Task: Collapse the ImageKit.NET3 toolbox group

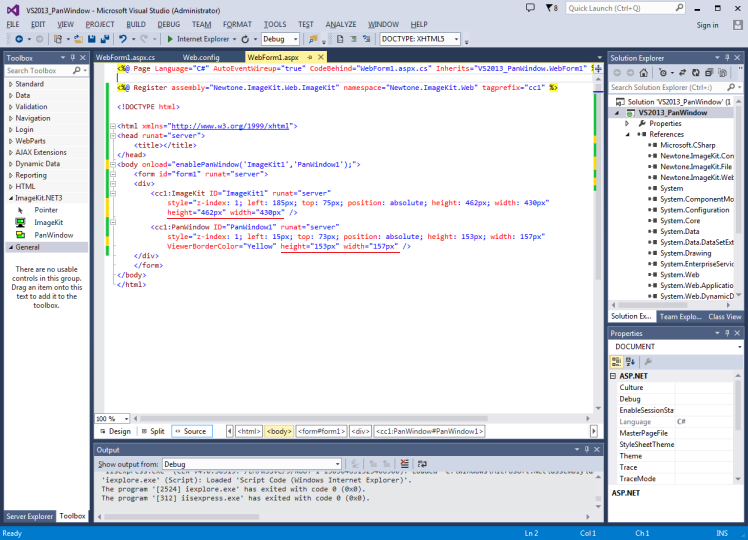Action: (10, 198)
